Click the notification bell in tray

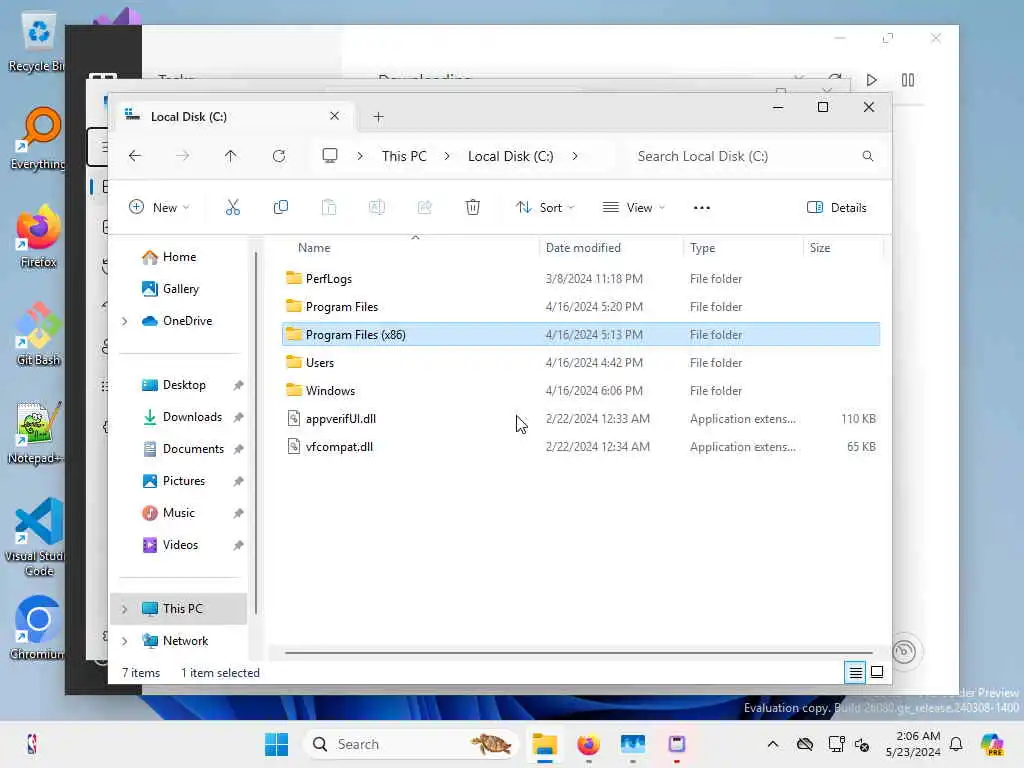click(956, 744)
